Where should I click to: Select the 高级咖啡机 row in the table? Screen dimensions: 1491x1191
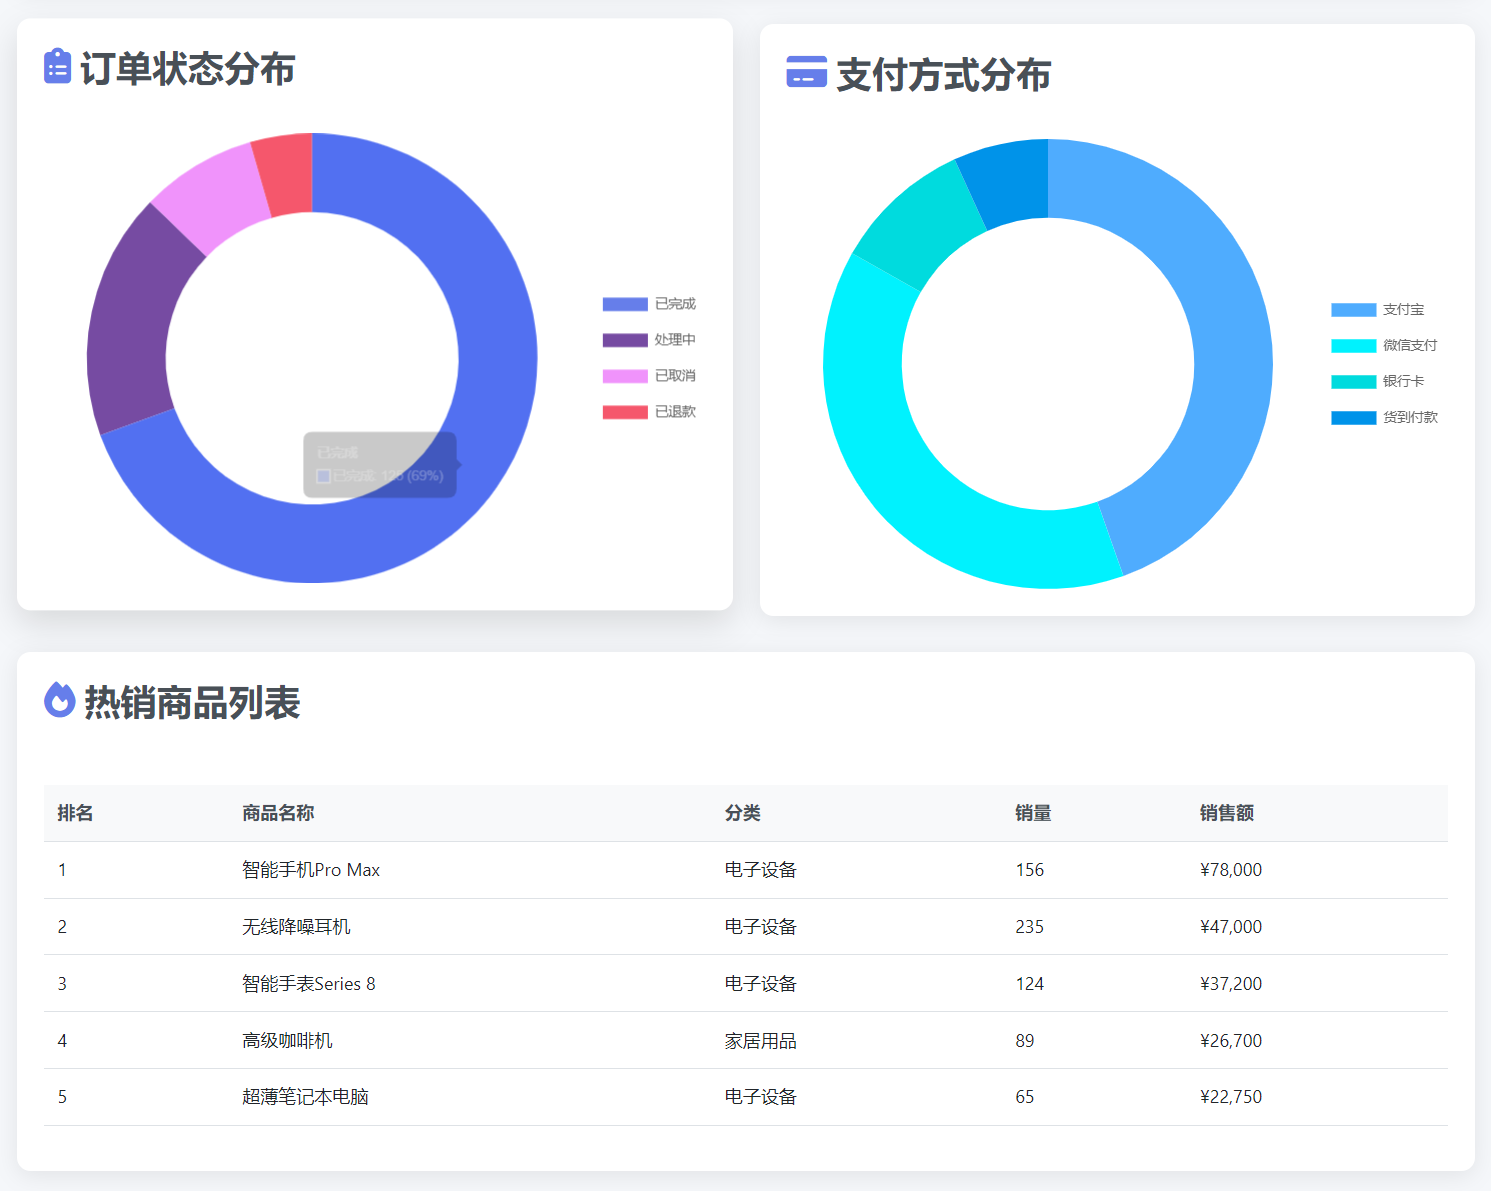pos(287,1040)
